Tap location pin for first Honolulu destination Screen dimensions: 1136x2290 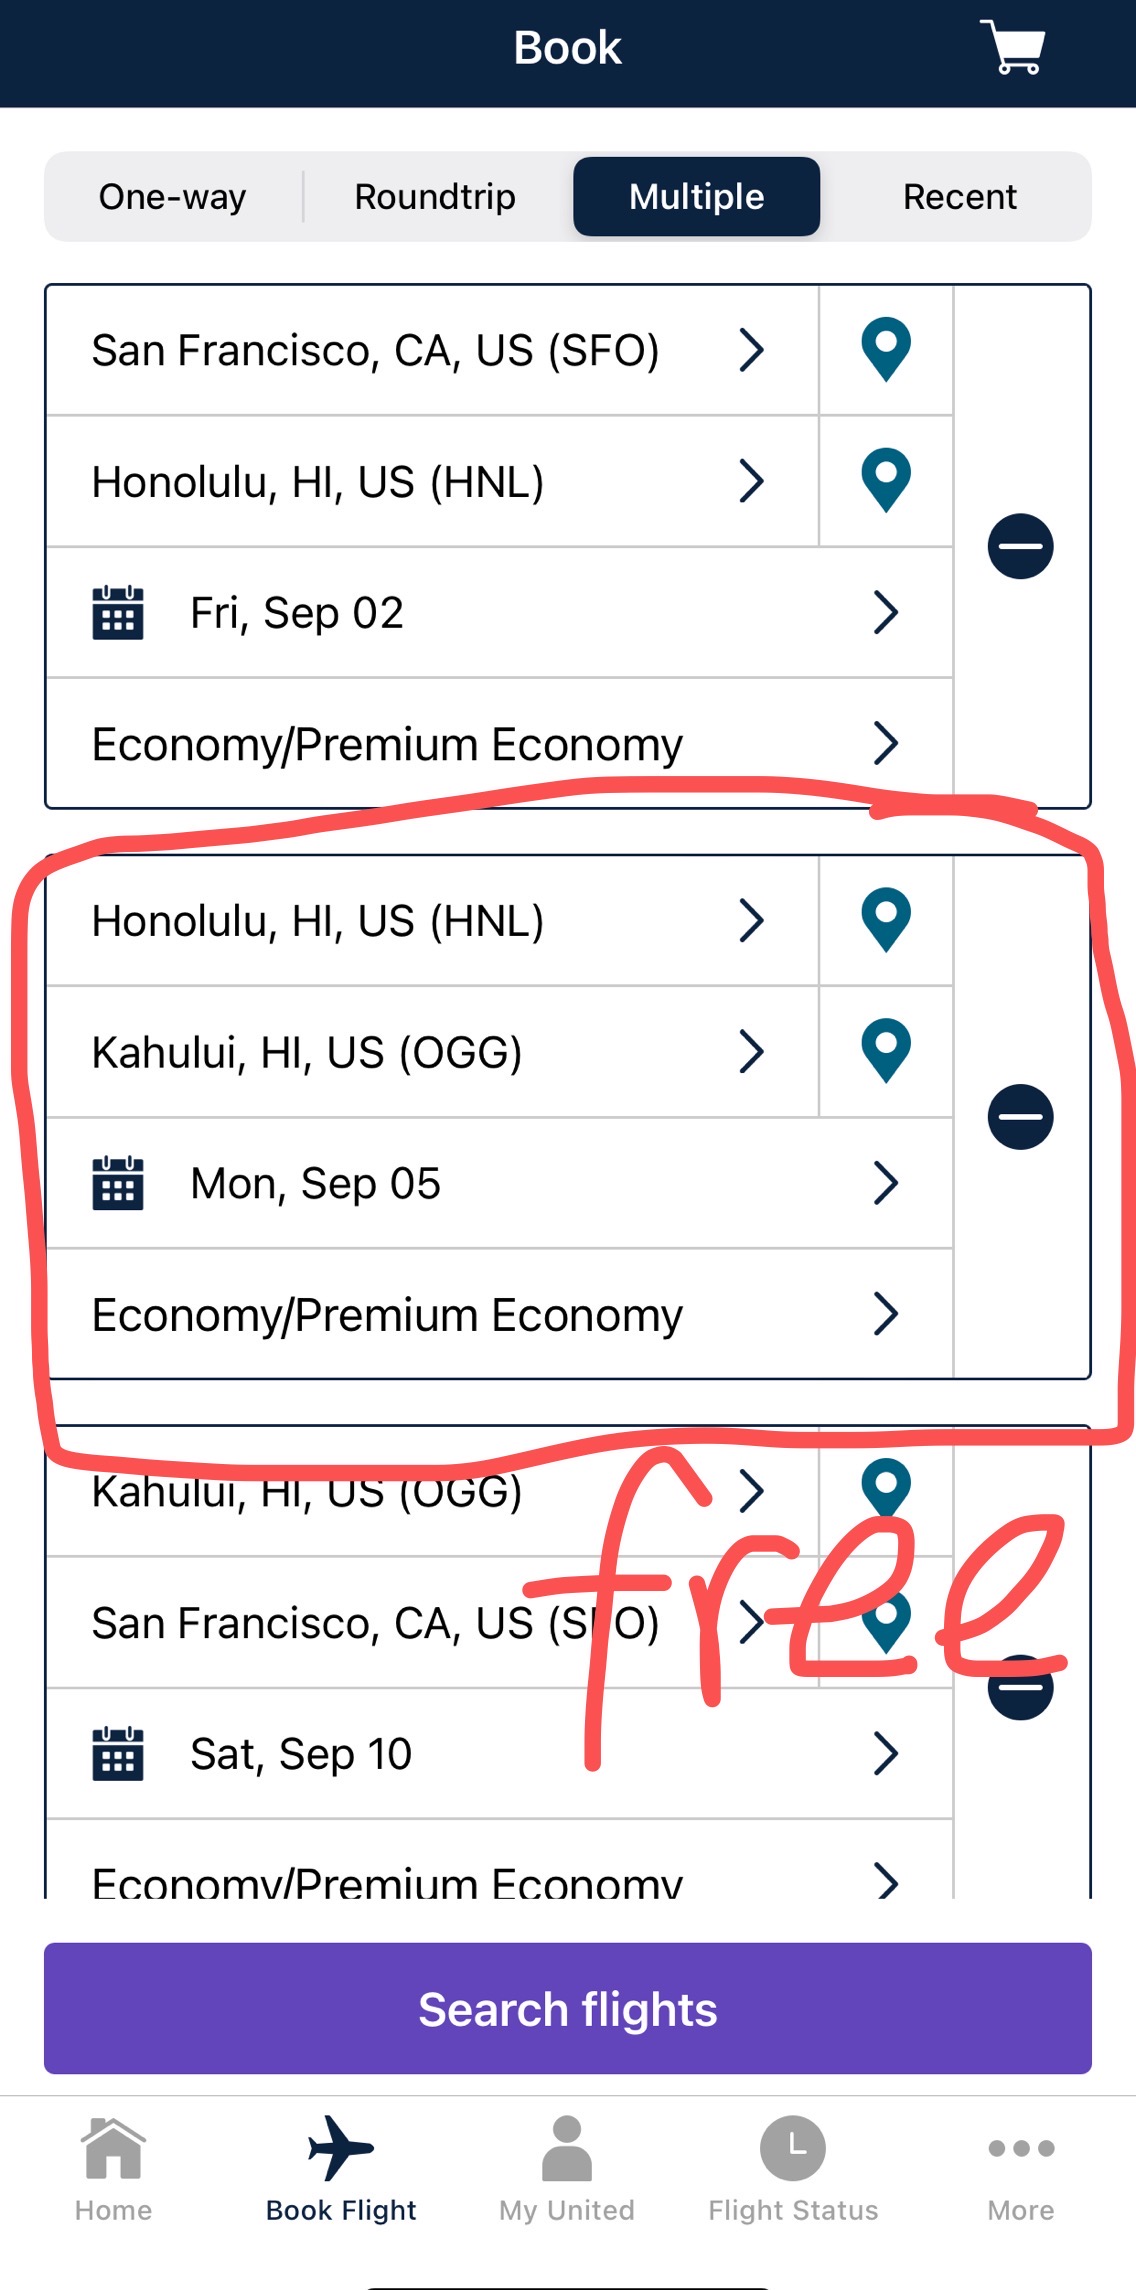tap(885, 481)
